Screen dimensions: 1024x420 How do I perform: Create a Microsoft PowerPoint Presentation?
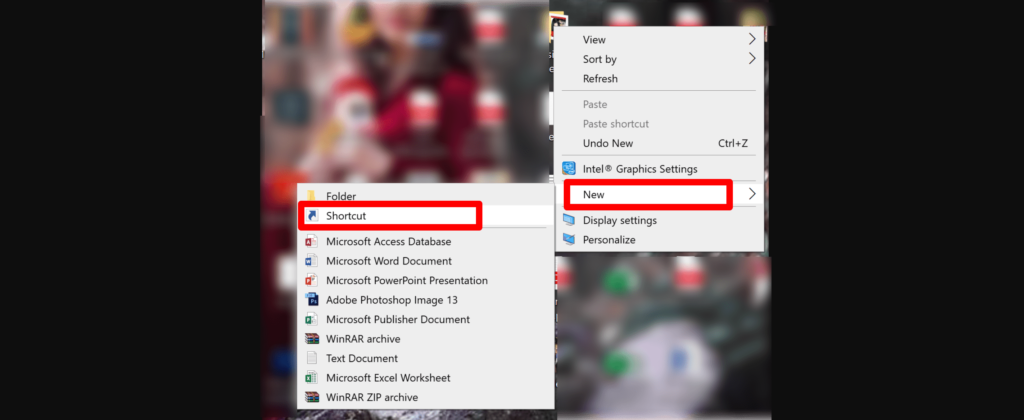[x=425, y=281]
